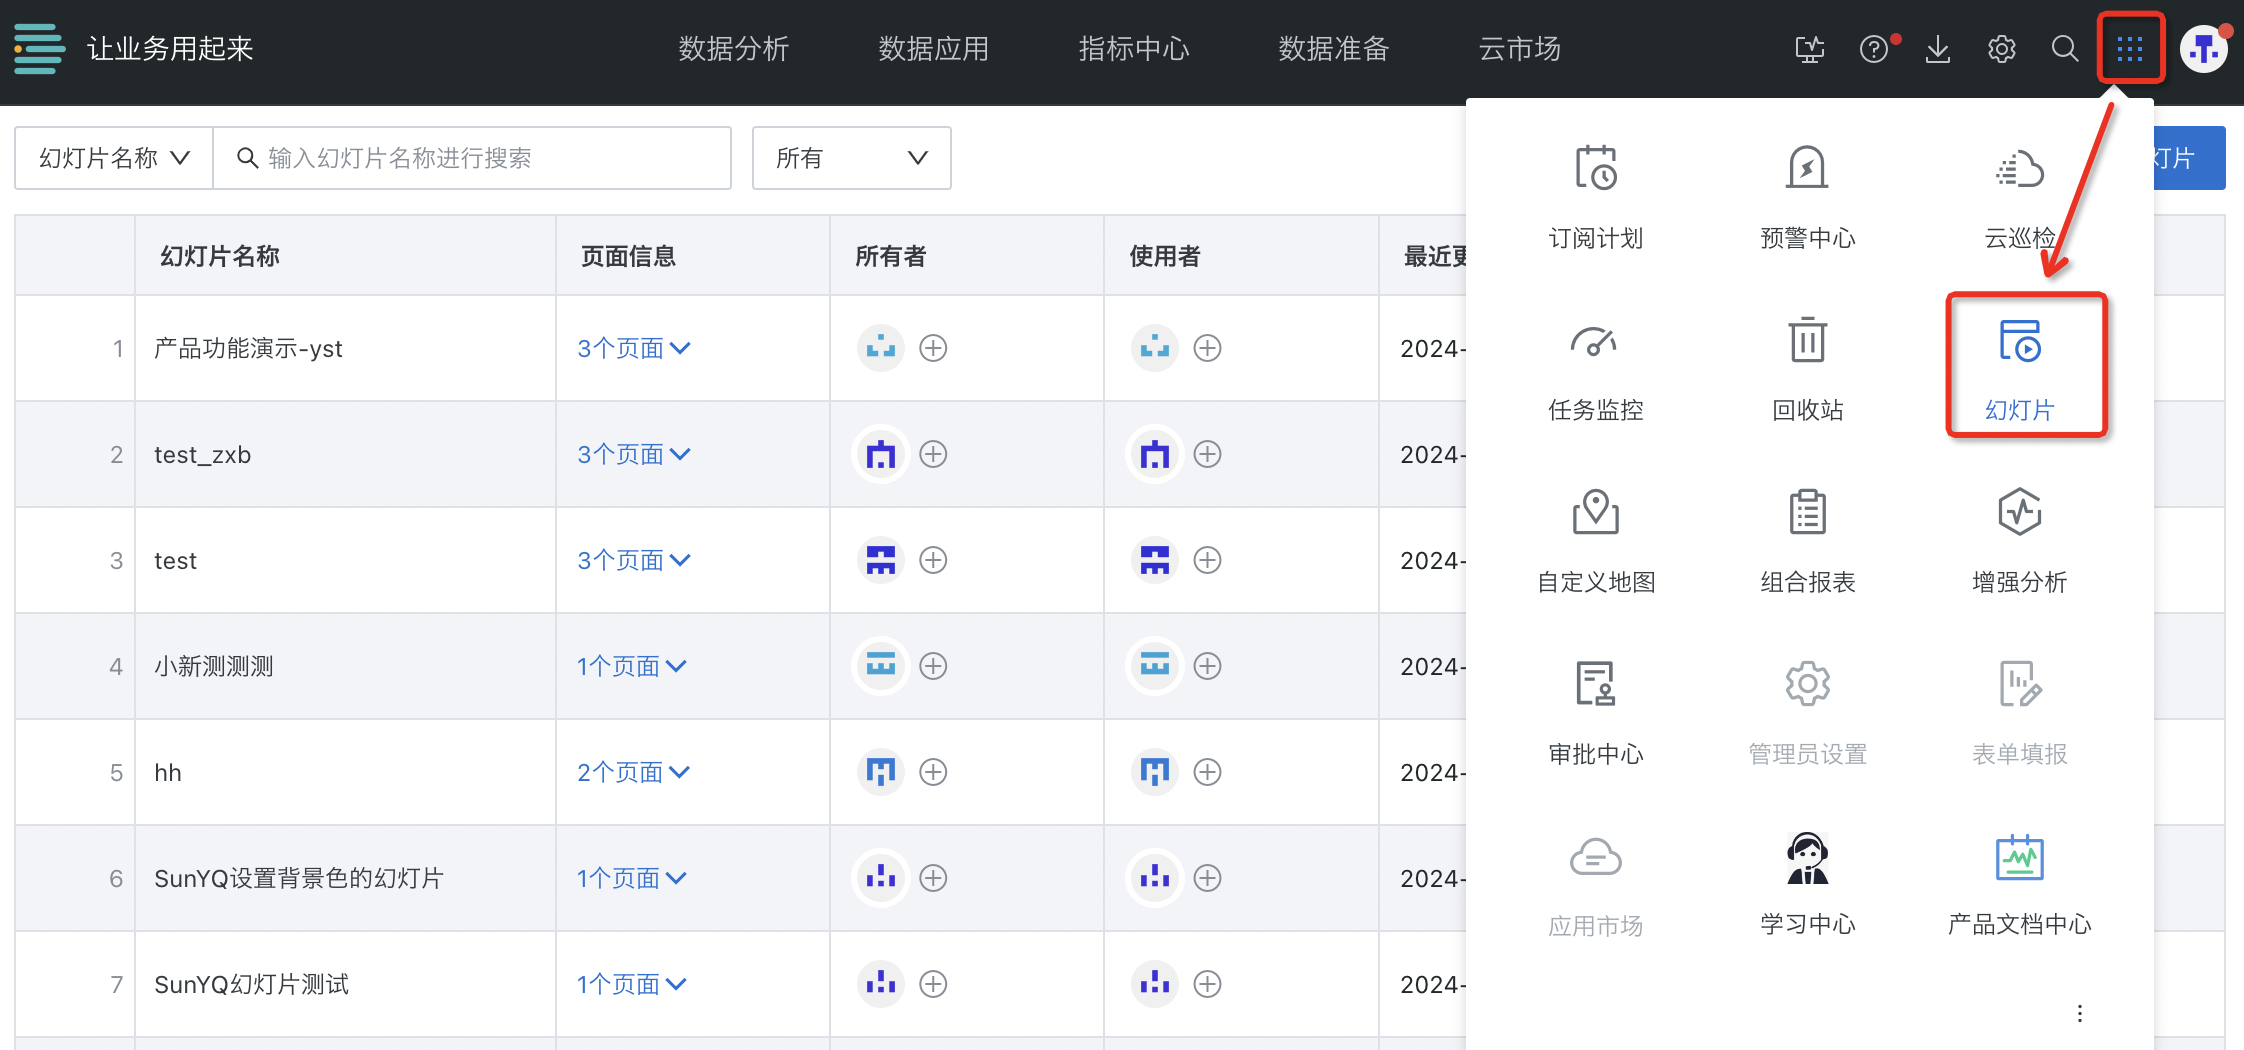This screenshot has width=2244, height=1050.
Task: Open the 产品文档中心 product docs icon
Action: point(2019,858)
